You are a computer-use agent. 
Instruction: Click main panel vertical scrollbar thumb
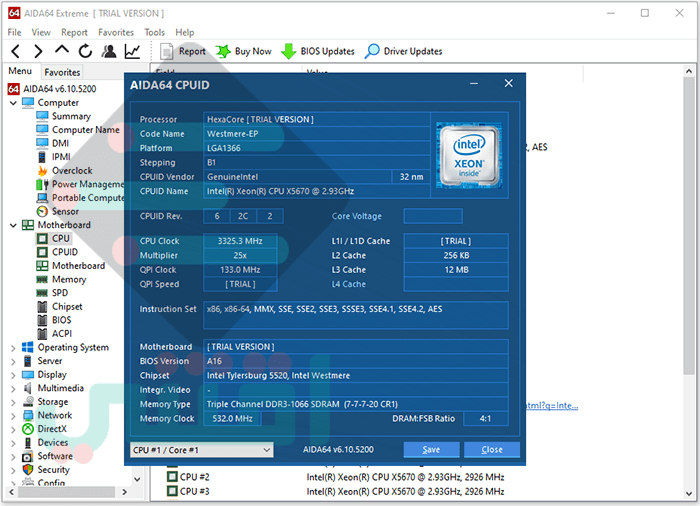pos(689,226)
